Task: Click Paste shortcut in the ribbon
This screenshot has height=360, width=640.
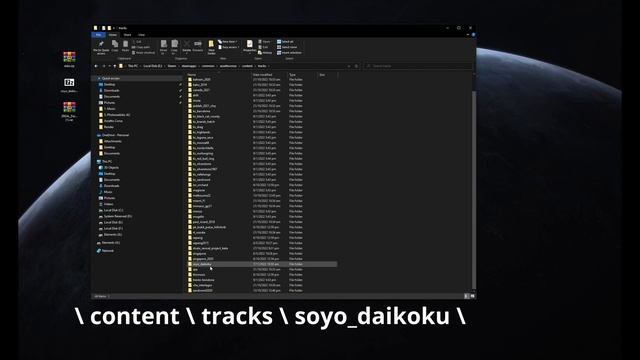Action: click(x=144, y=53)
